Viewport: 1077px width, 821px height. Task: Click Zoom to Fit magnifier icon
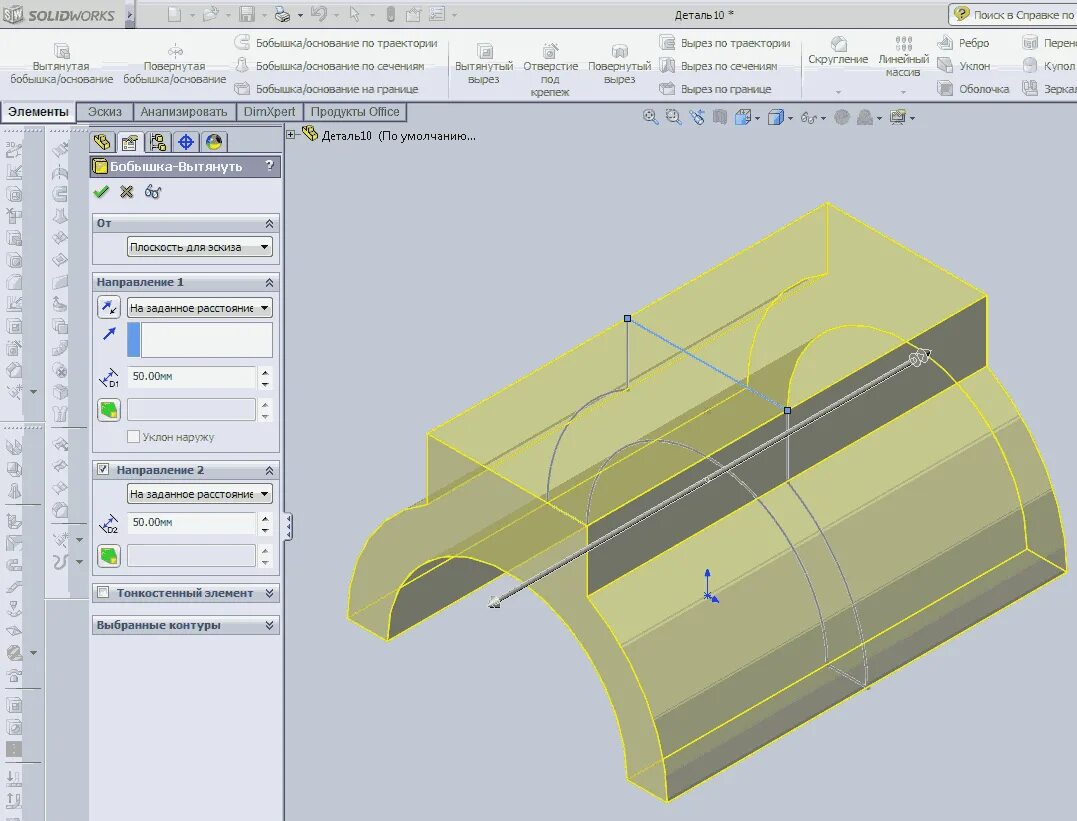tap(650, 117)
